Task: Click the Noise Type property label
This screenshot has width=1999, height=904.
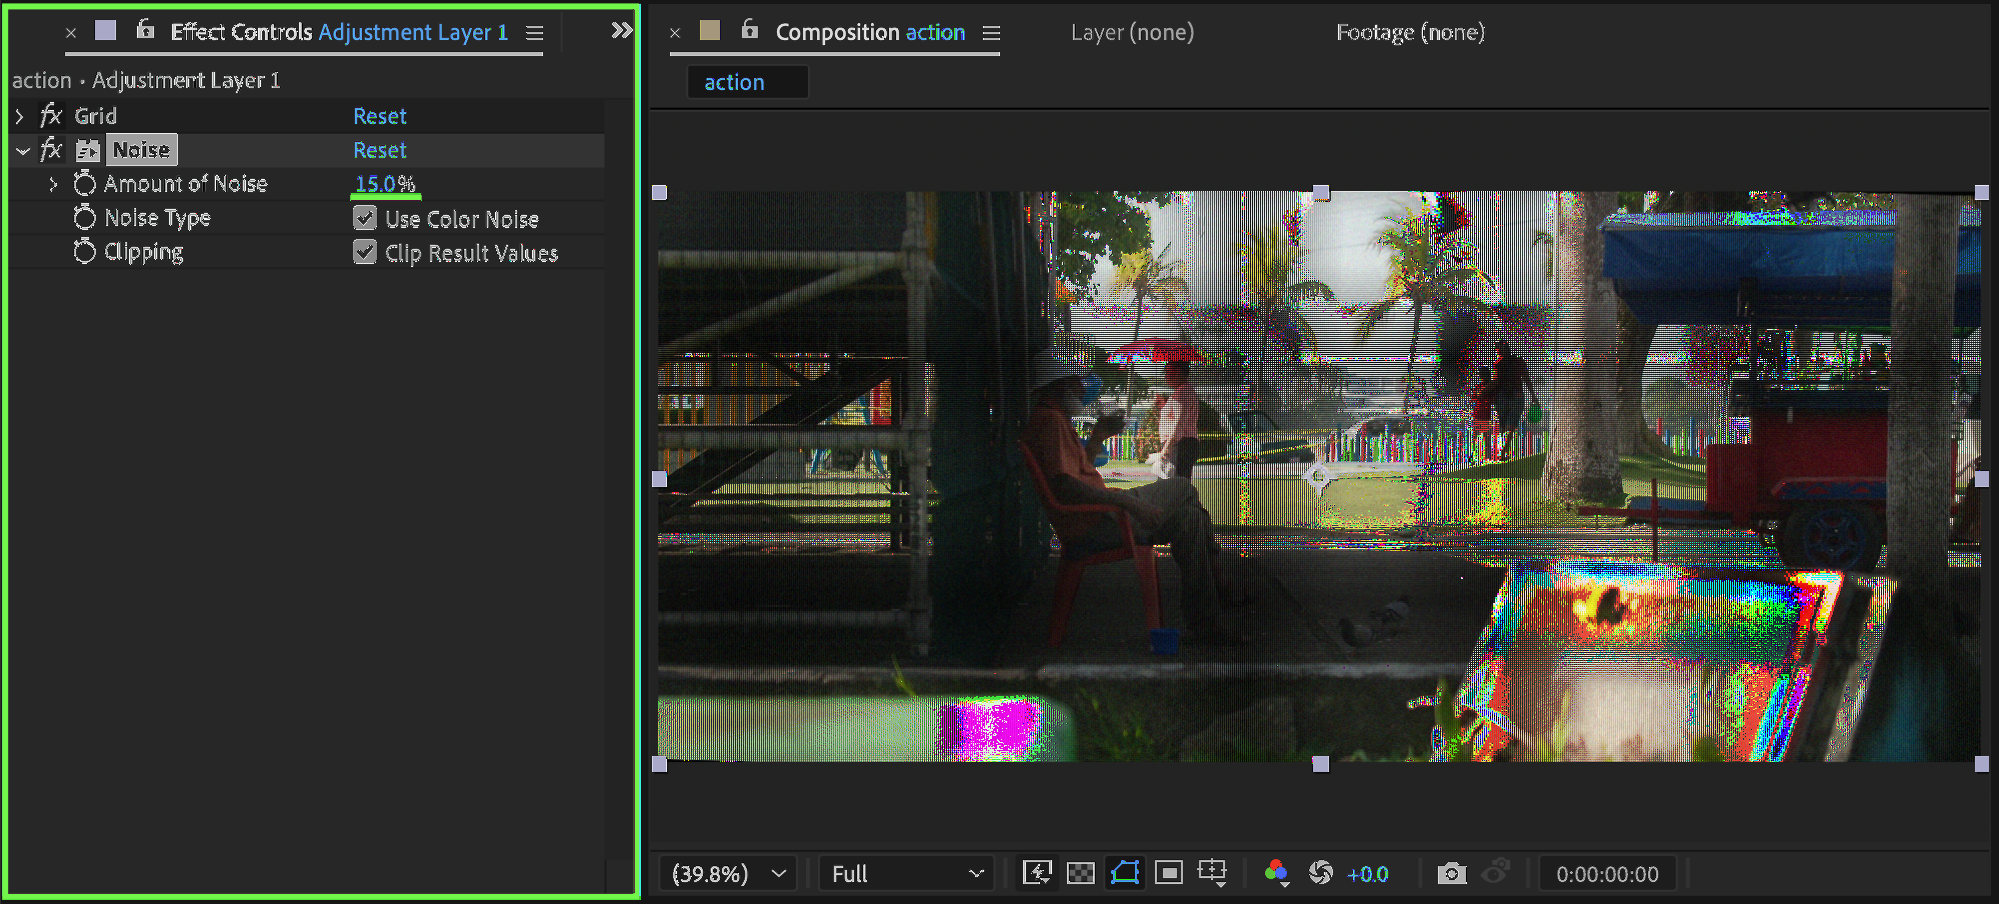Action: coord(158,218)
